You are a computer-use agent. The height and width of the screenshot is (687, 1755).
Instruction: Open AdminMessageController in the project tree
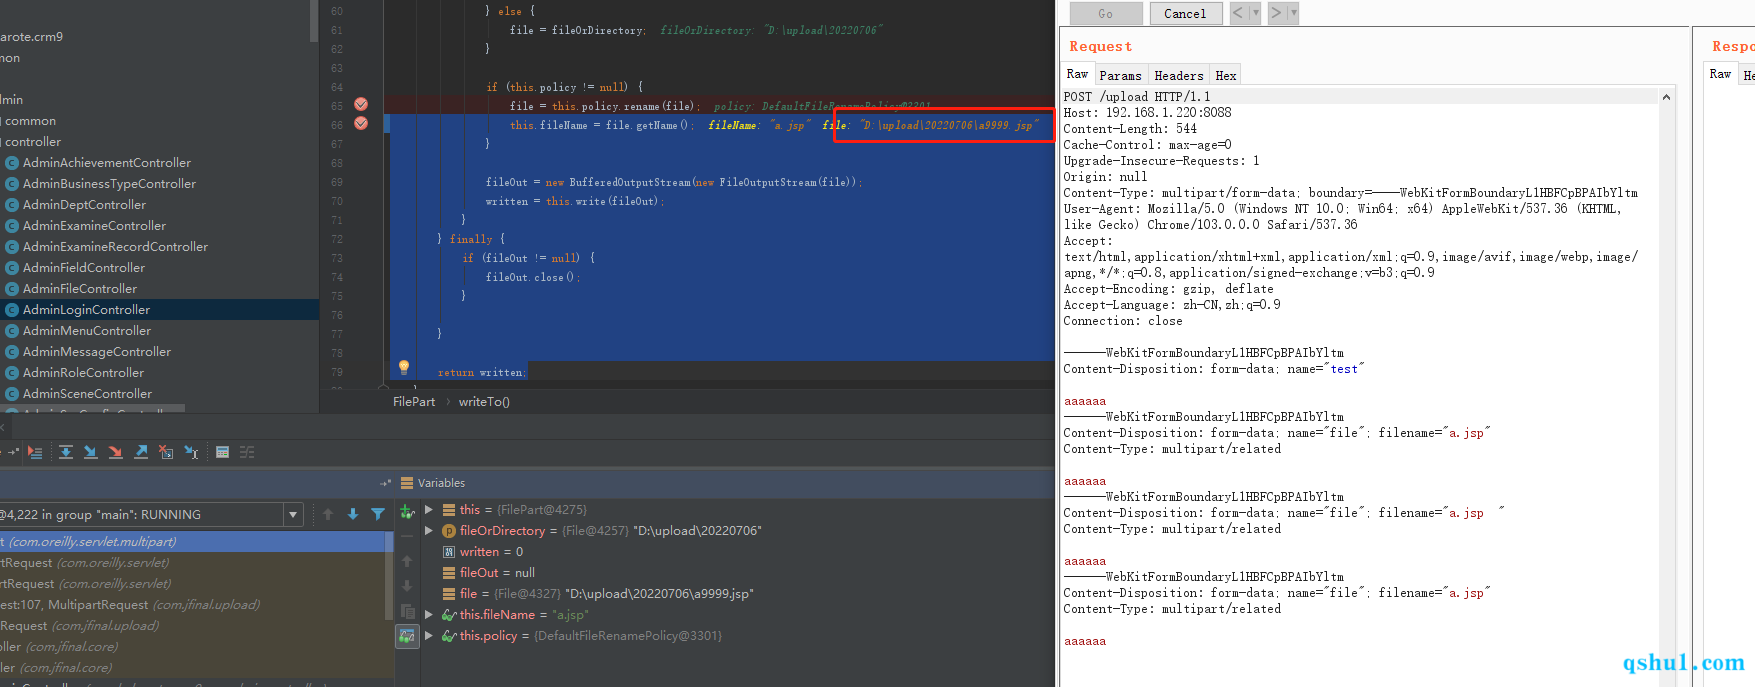click(x=97, y=352)
